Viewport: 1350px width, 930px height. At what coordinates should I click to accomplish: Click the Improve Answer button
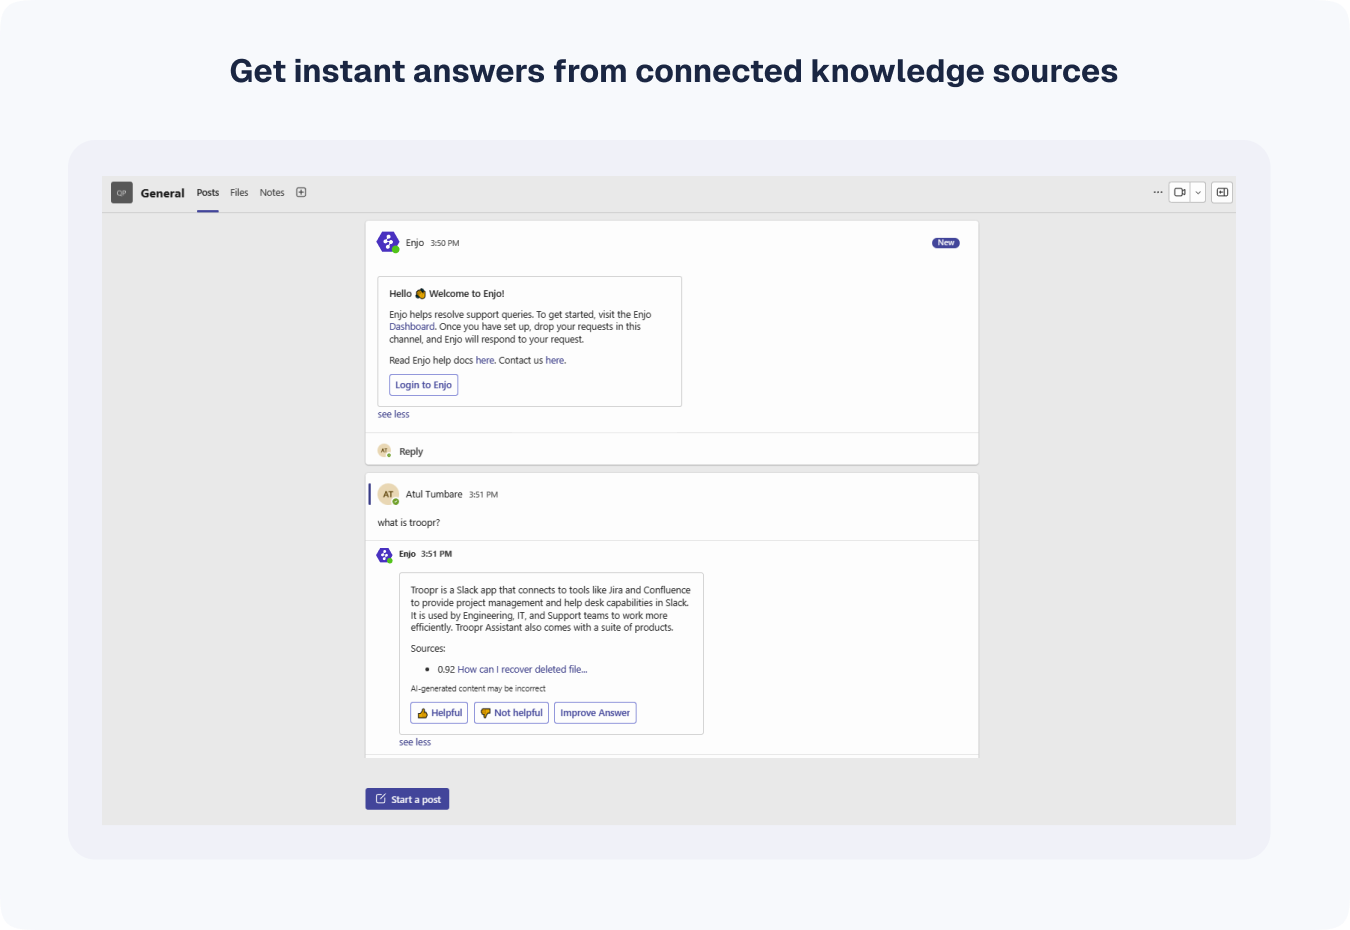pyautogui.click(x=595, y=713)
